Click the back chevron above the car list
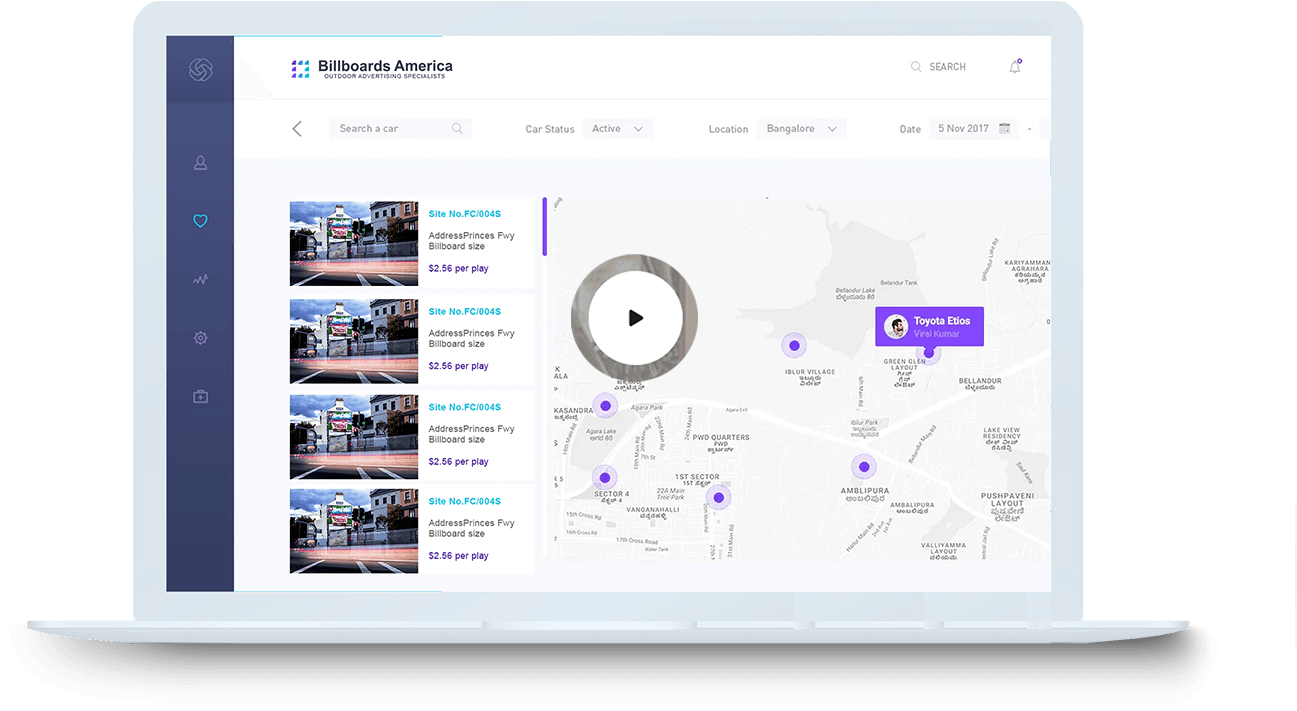The width and height of the screenshot is (1297, 711). 297,128
